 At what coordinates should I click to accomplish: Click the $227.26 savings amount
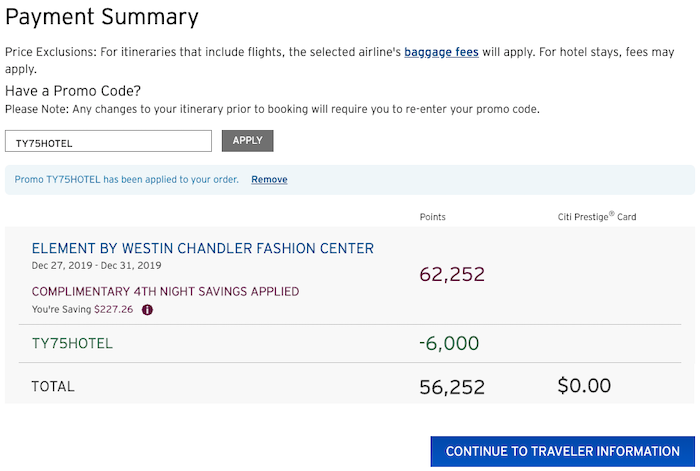[113, 309]
